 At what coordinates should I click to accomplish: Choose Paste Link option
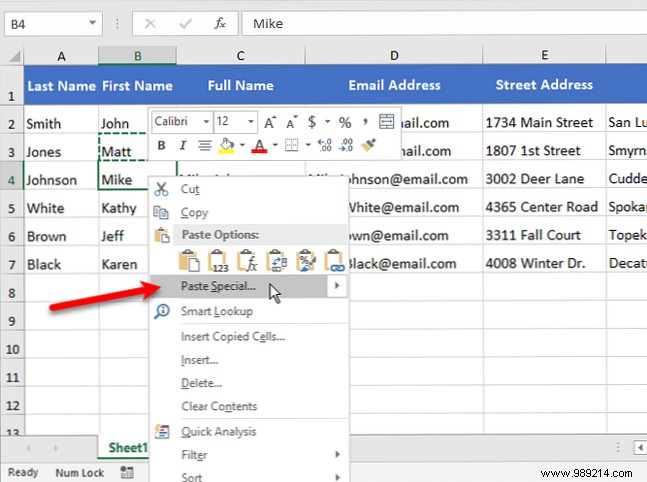335,261
